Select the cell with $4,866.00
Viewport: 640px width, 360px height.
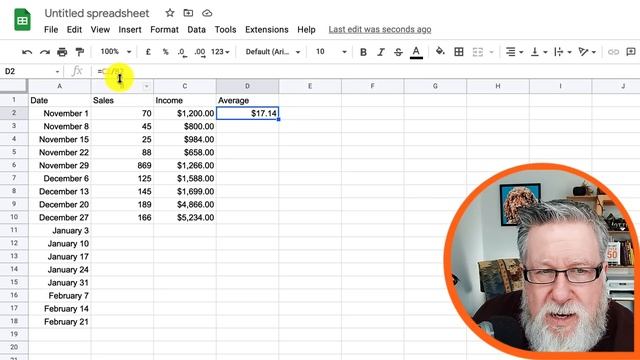pos(185,204)
